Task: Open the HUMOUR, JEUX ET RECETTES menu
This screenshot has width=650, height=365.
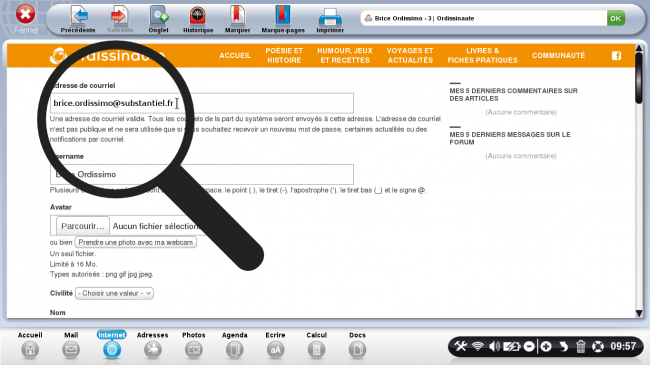Action: point(345,55)
